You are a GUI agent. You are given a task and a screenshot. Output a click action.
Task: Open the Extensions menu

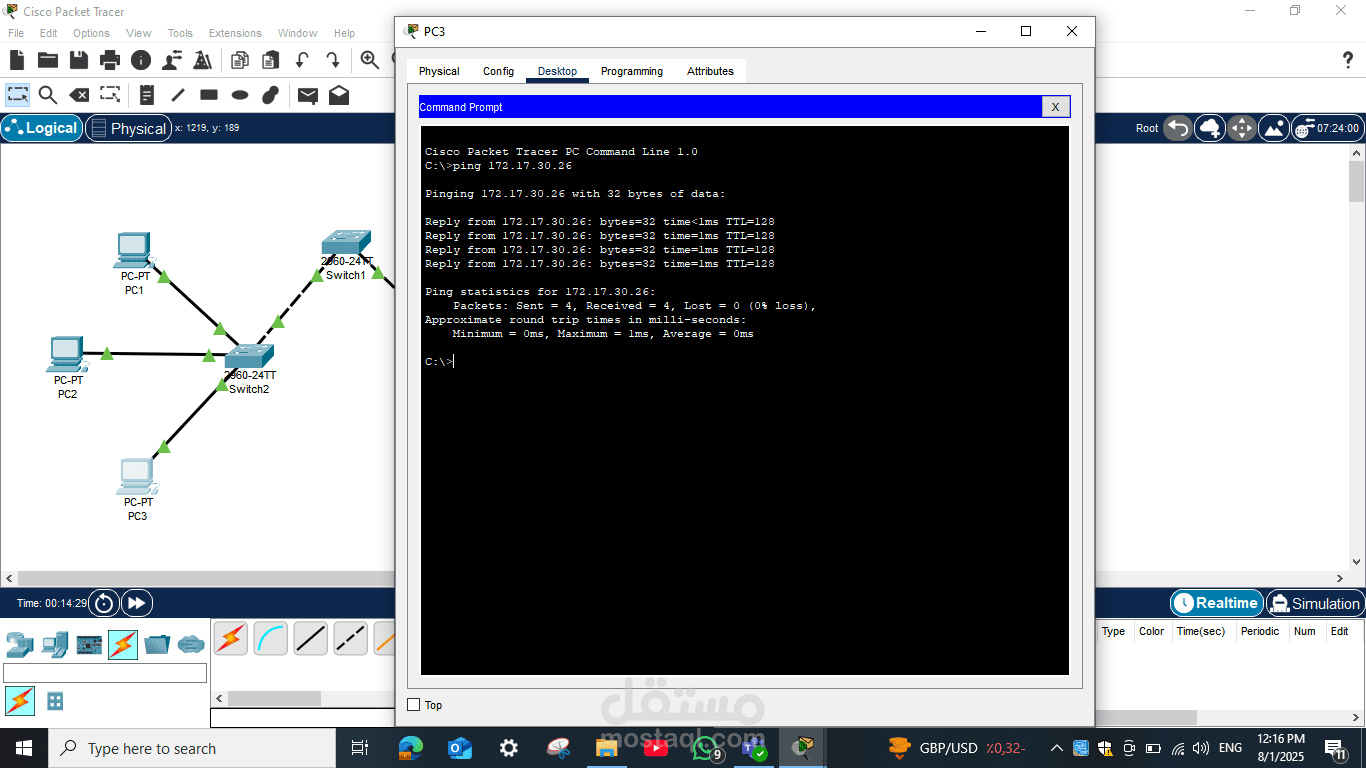click(x=235, y=33)
